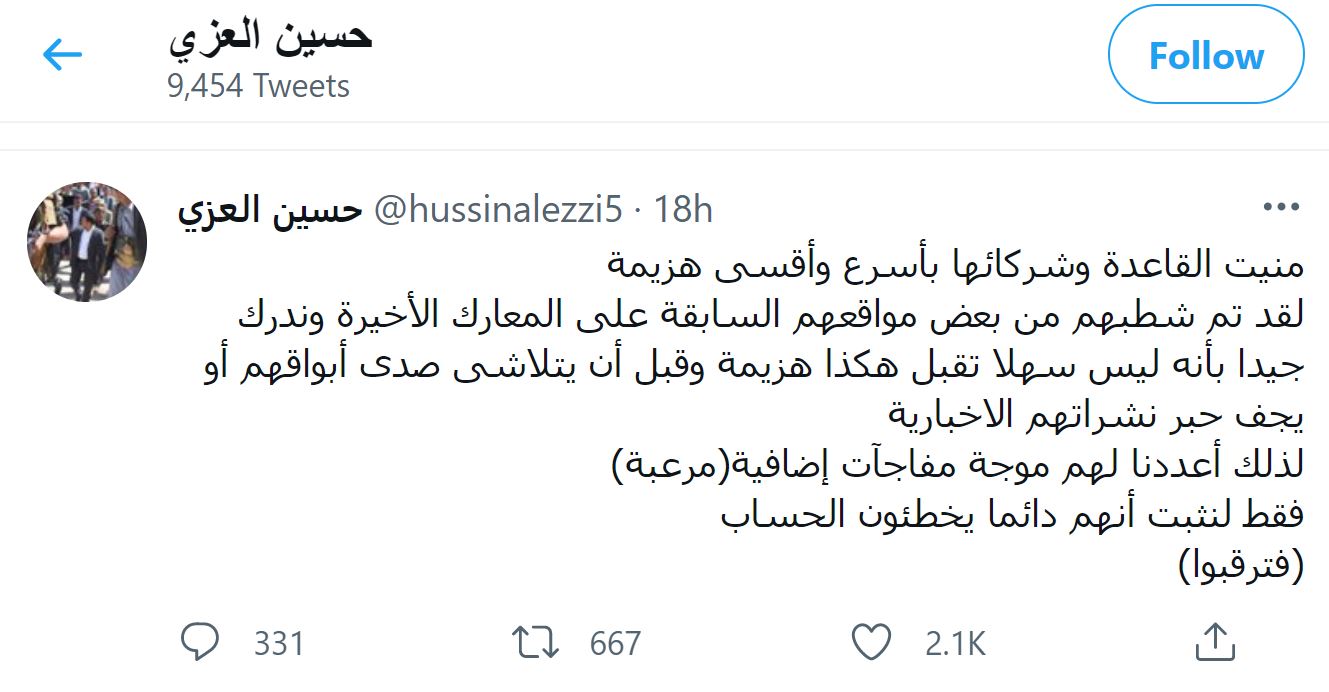Open the author's round profile picture
This screenshot has height=692, width=1329.
87,242
